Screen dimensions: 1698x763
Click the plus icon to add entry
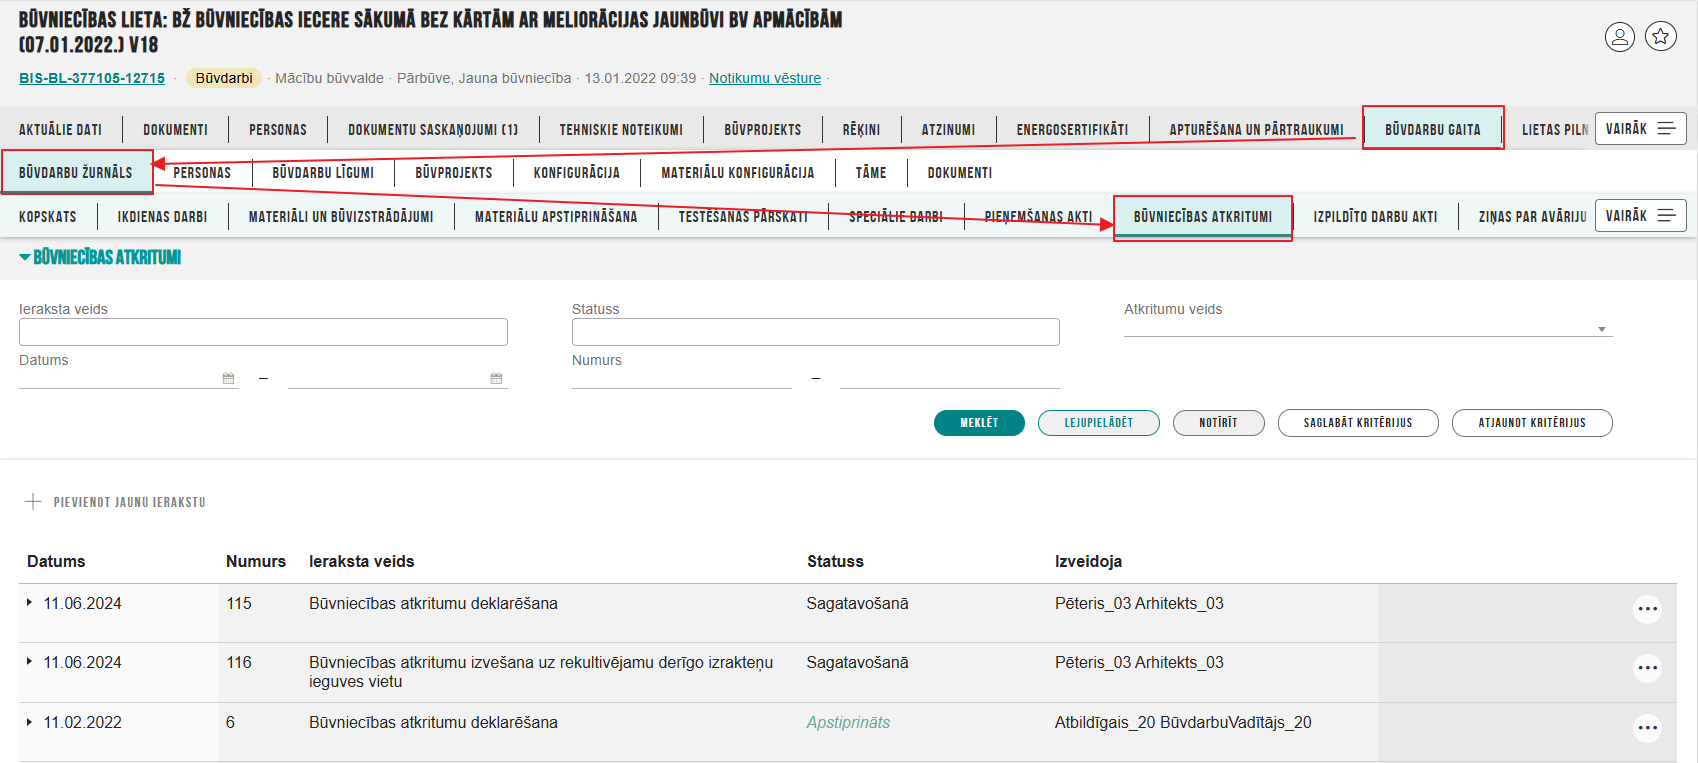coord(33,502)
